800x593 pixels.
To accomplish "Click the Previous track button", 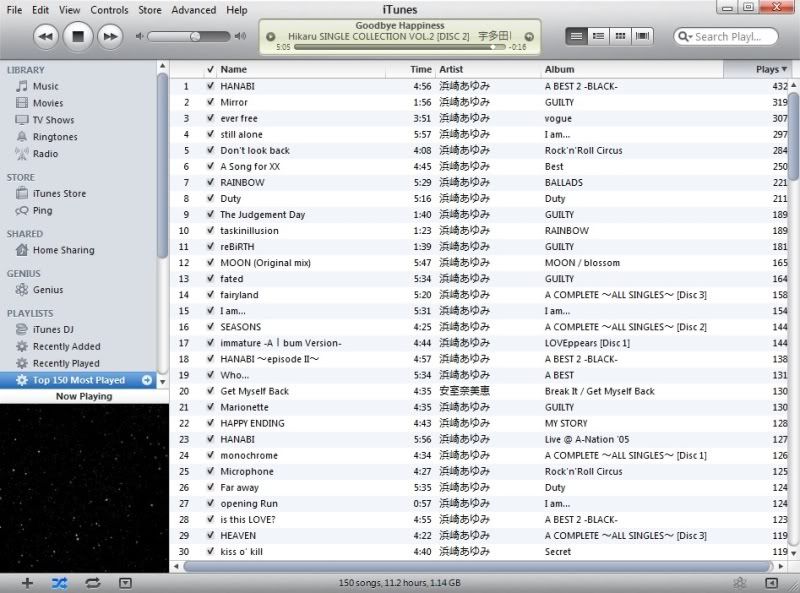I will (46, 37).
